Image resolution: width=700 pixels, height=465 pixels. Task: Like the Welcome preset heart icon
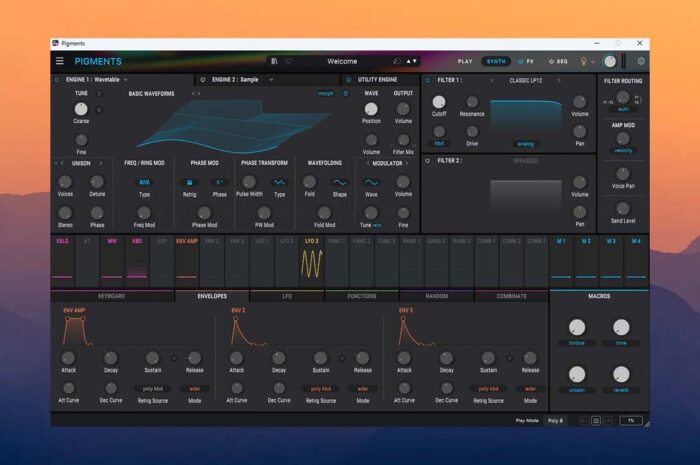click(289, 61)
